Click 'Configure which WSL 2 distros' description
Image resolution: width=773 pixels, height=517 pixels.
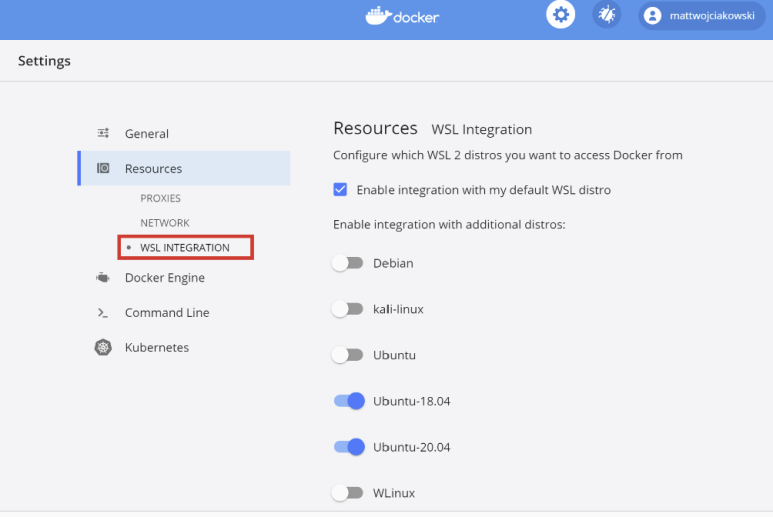tap(508, 155)
